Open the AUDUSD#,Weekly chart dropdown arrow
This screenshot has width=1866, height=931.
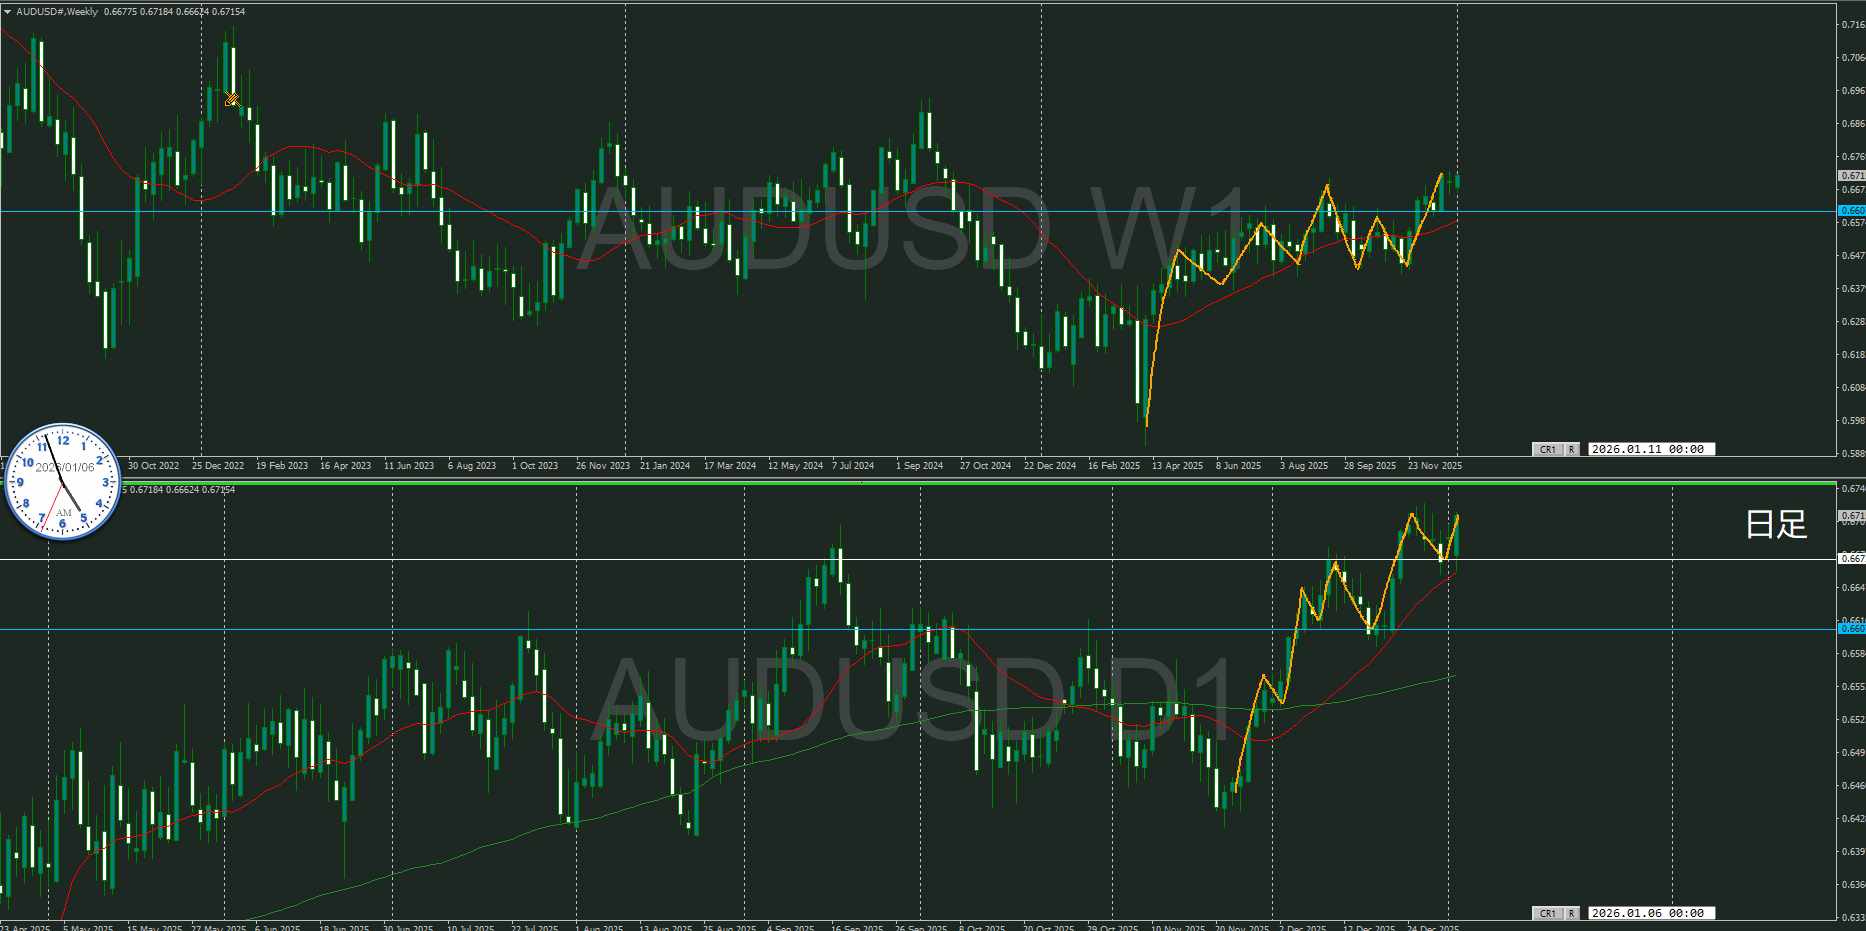click(8, 12)
